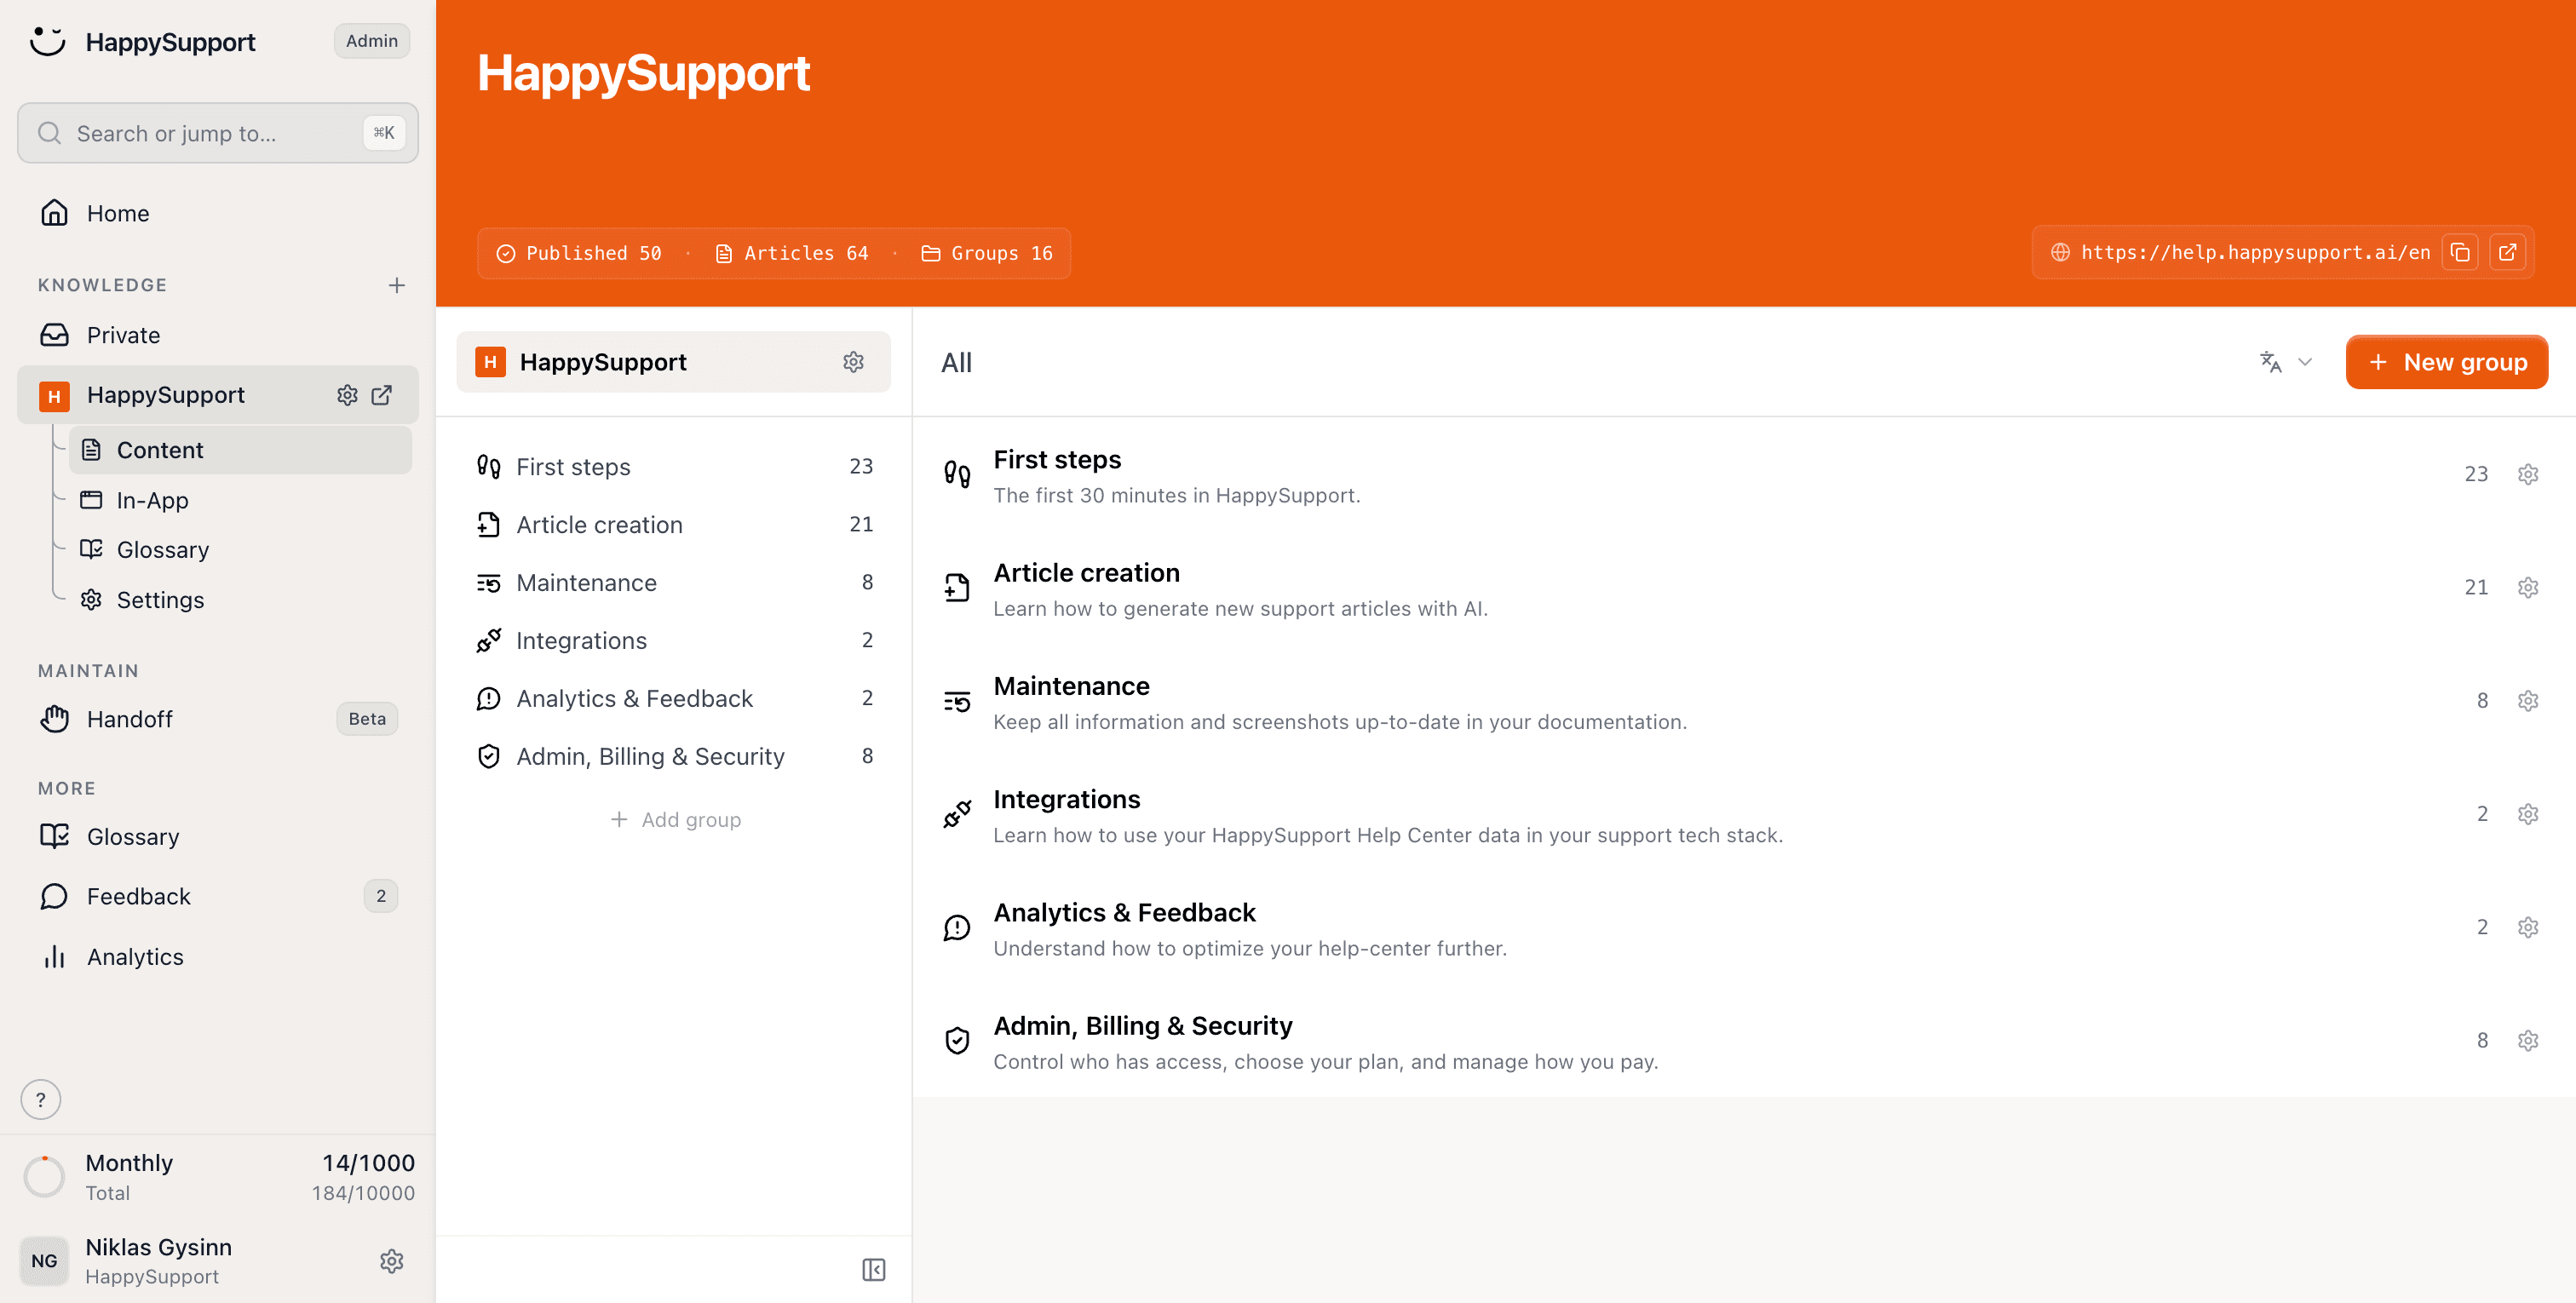Click the Search or jump to field
This screenshot has width=2576, height=1303.
click(x=218, y=133)
